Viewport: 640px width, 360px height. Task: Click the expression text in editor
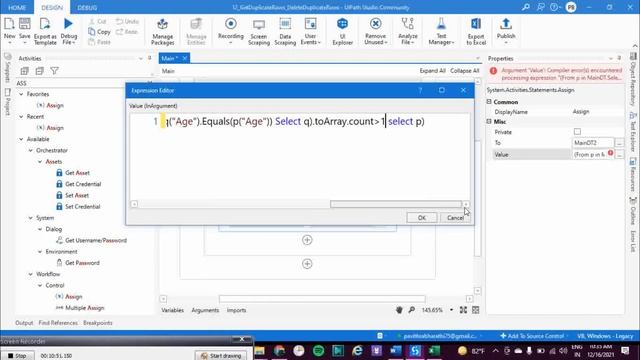[x=294, y=121]
